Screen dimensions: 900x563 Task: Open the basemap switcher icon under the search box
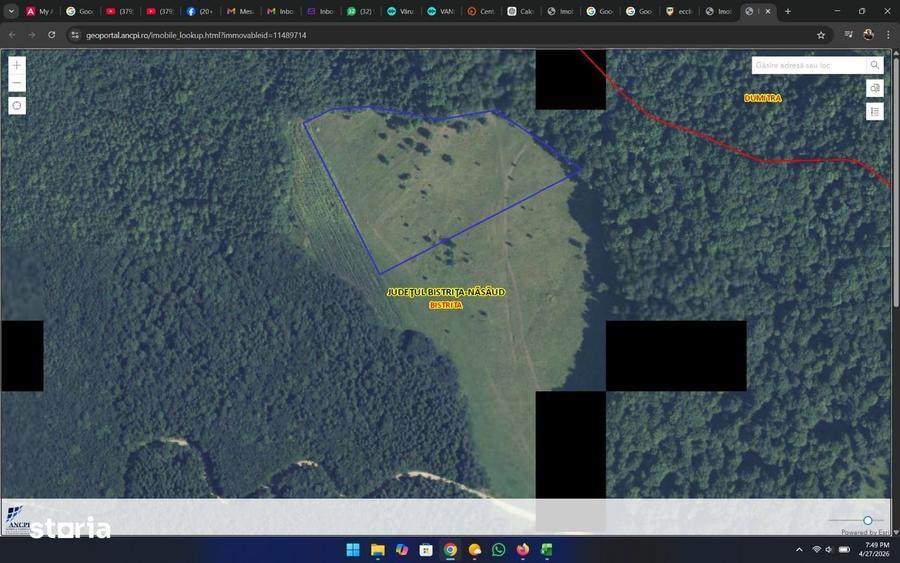874,88
